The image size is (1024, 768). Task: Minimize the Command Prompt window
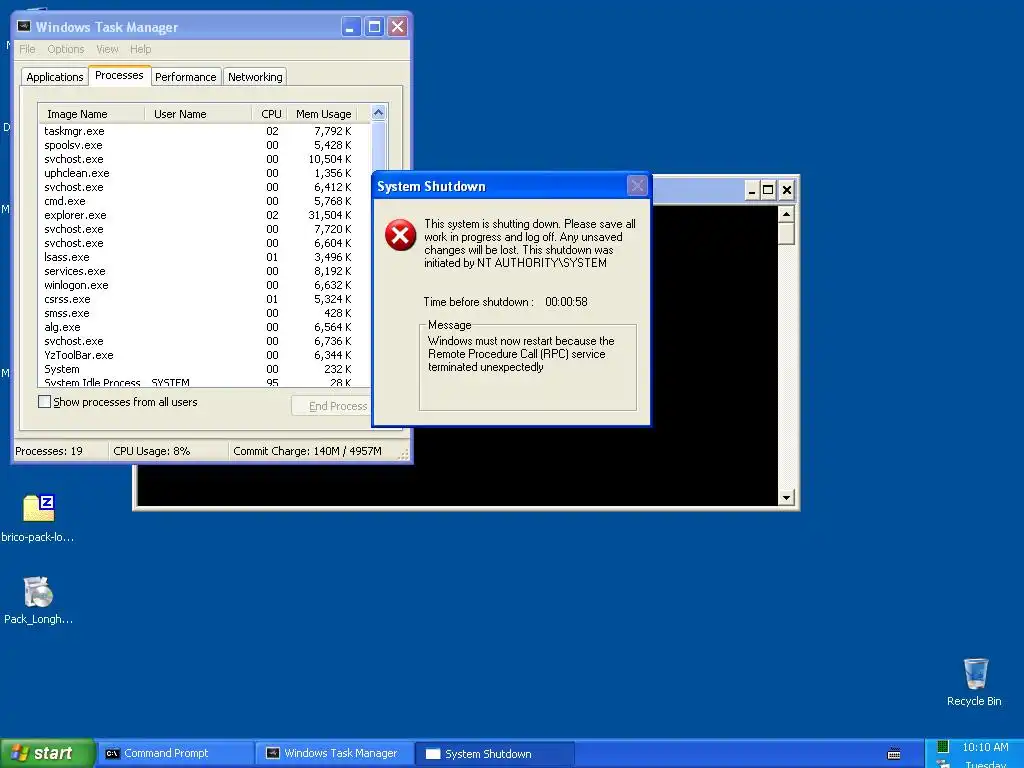tap(752, 190)
